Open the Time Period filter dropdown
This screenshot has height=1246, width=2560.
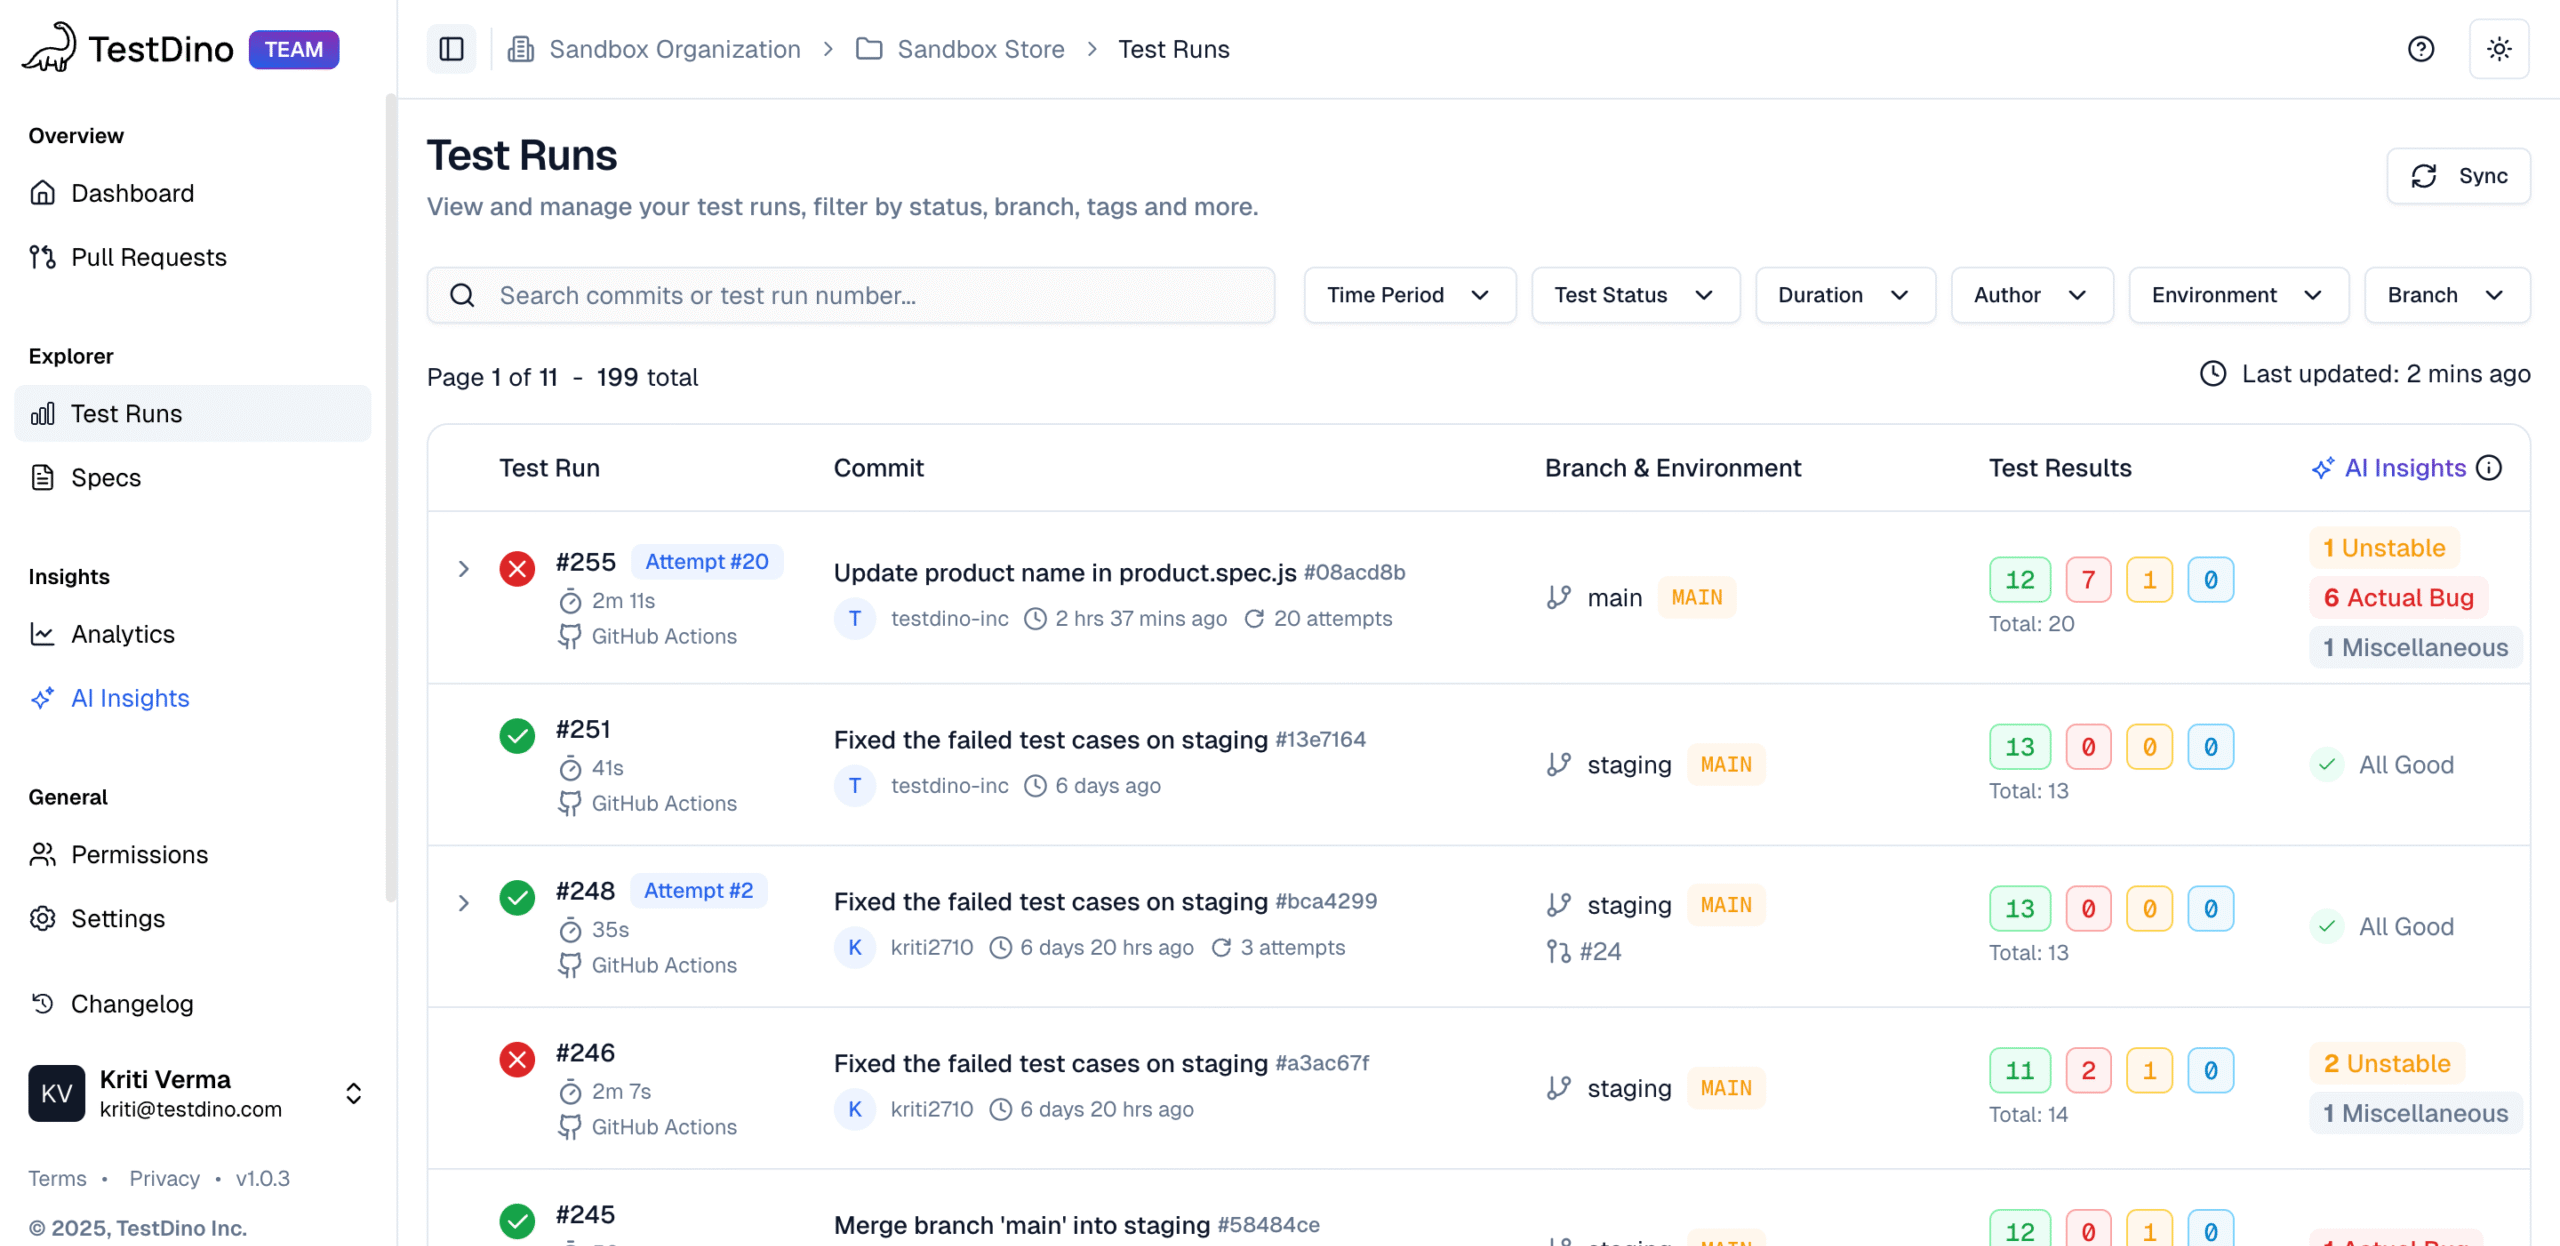pos(1408,295)
